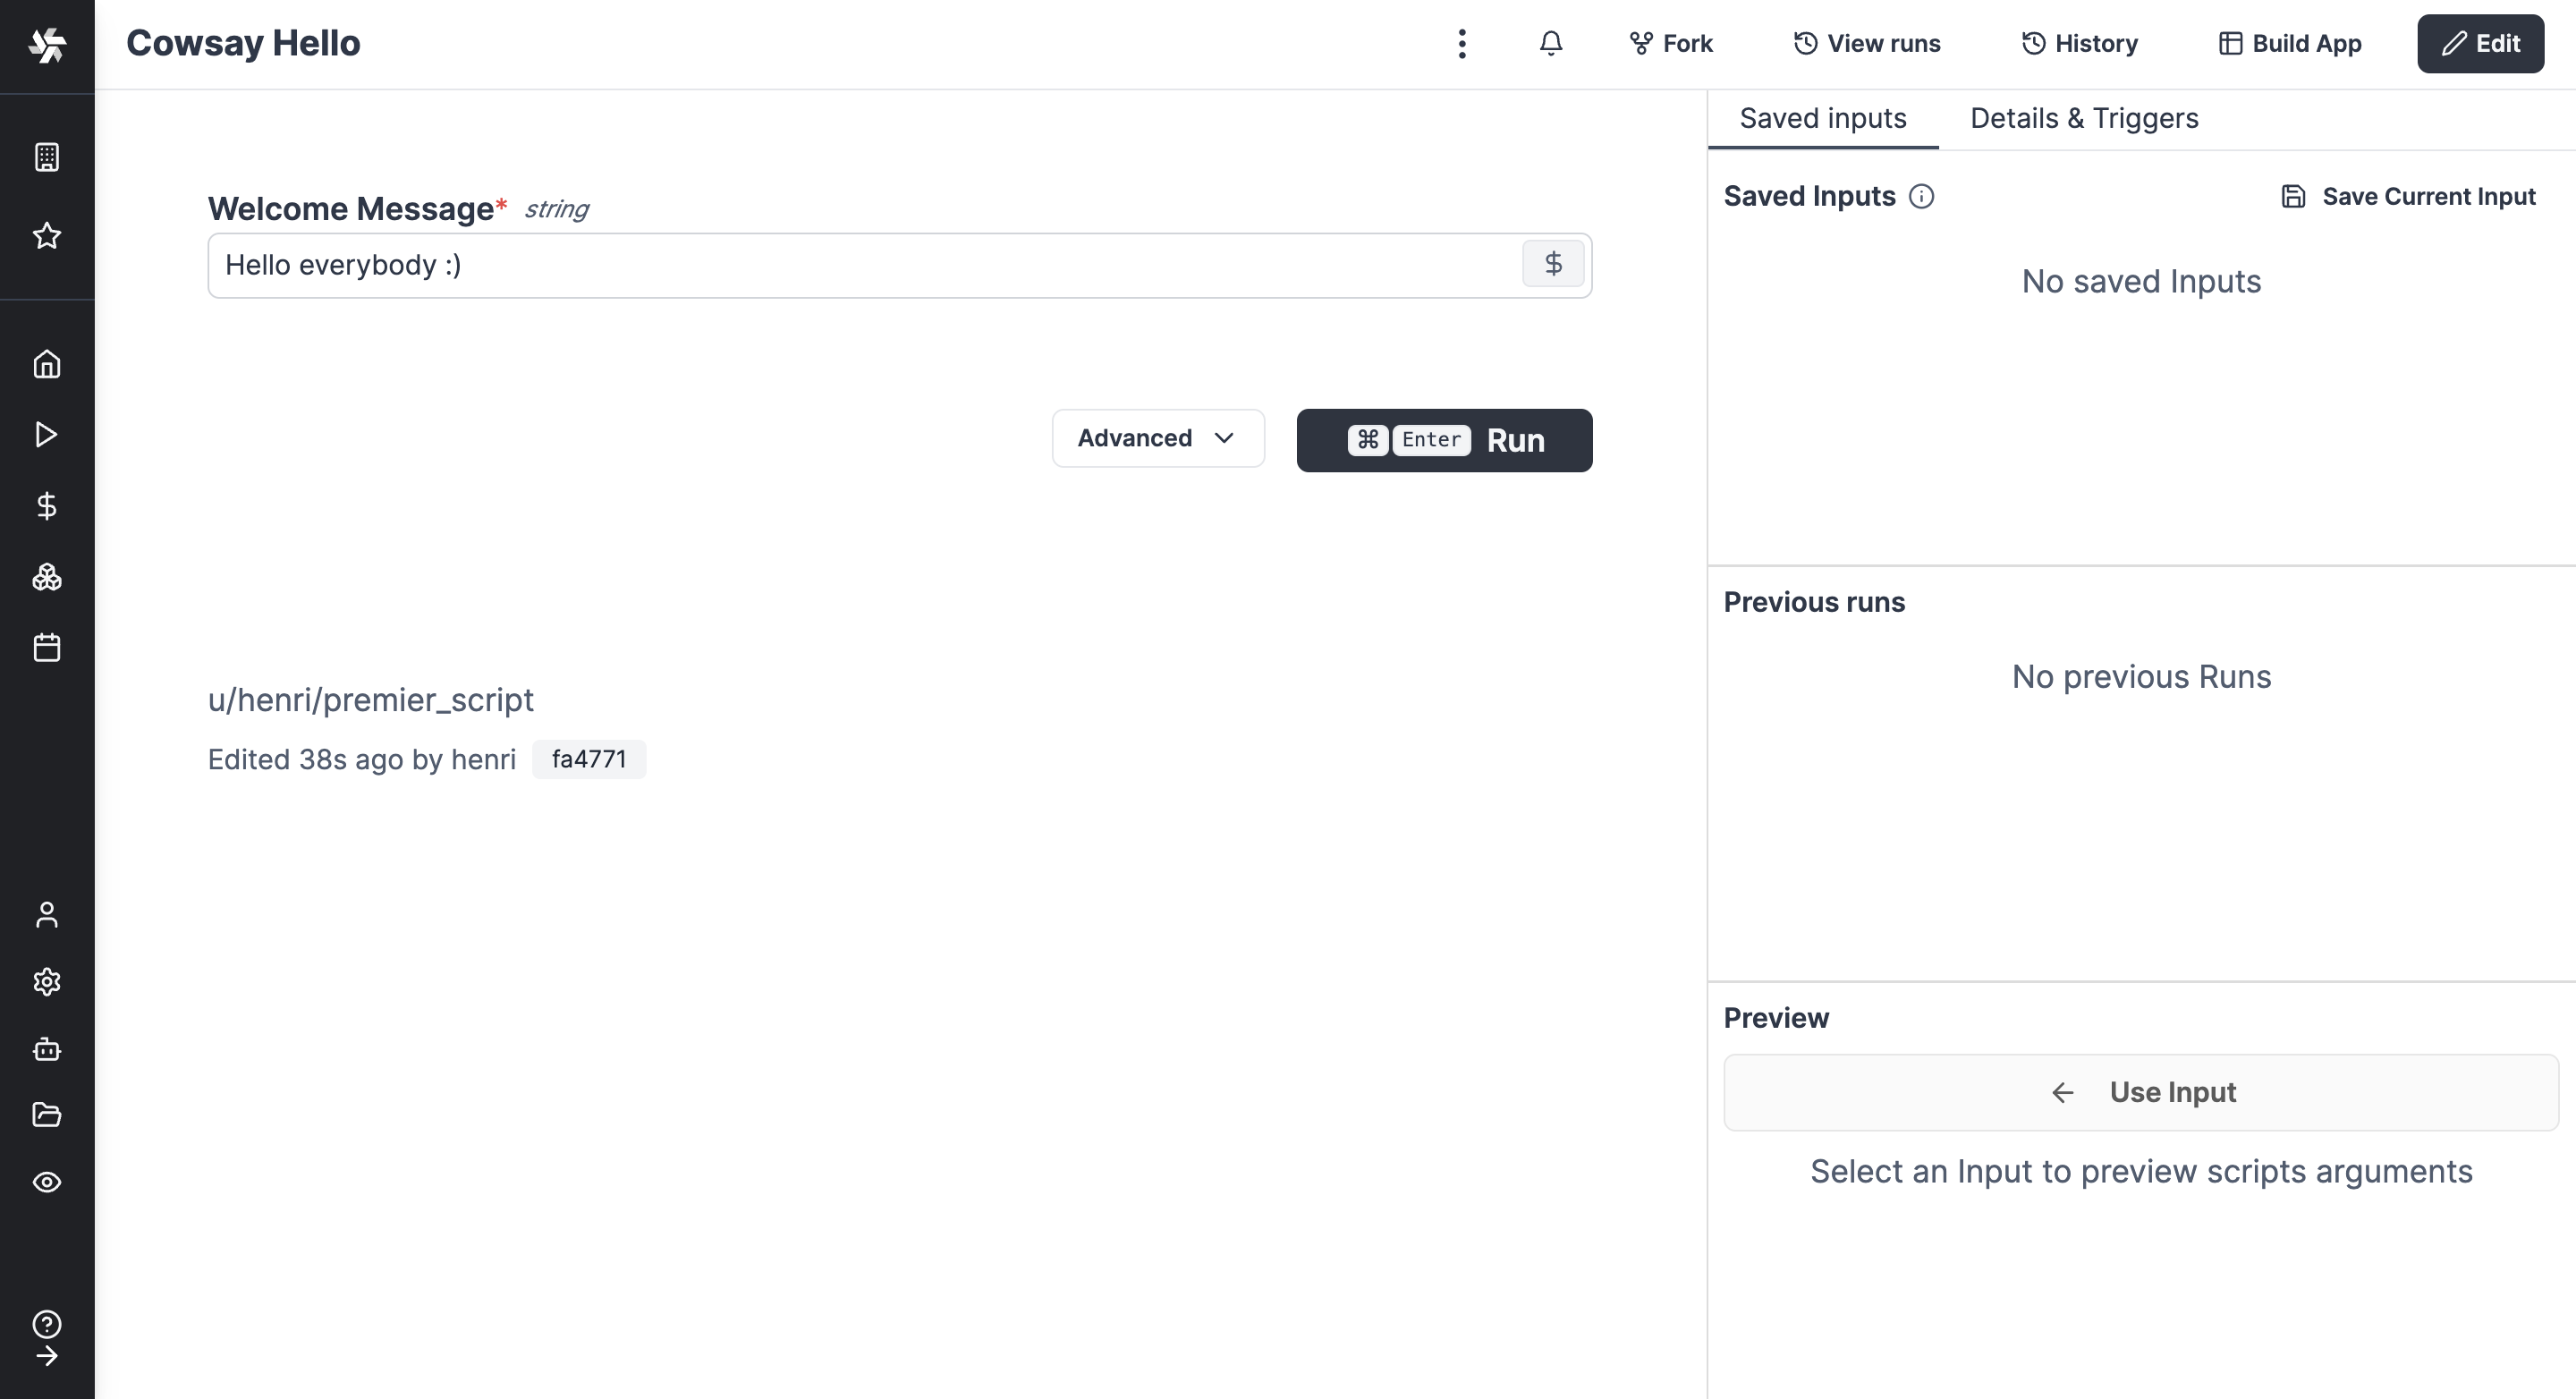Click Save Current Input button
This screenshot has width=2576, height=1399.
tap(2407, 197)
